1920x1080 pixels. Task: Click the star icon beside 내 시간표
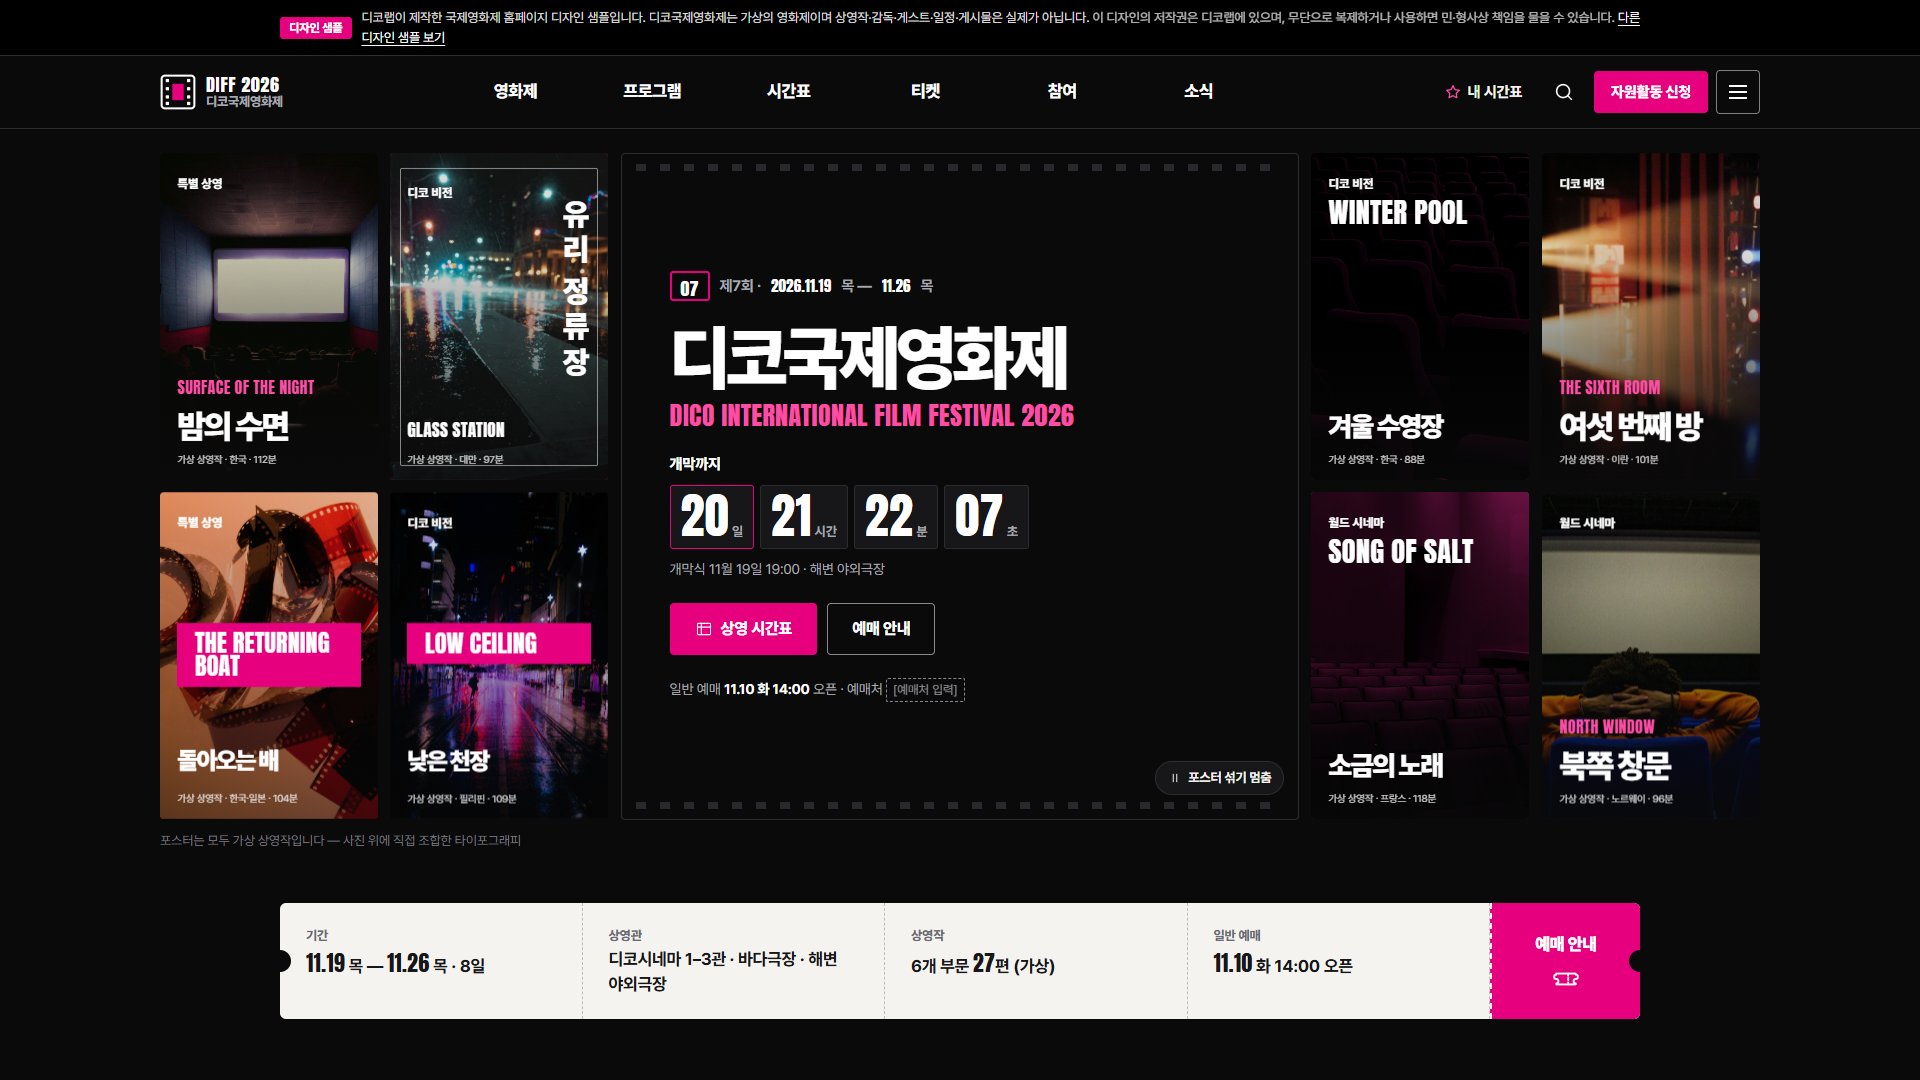point(1453,92)
